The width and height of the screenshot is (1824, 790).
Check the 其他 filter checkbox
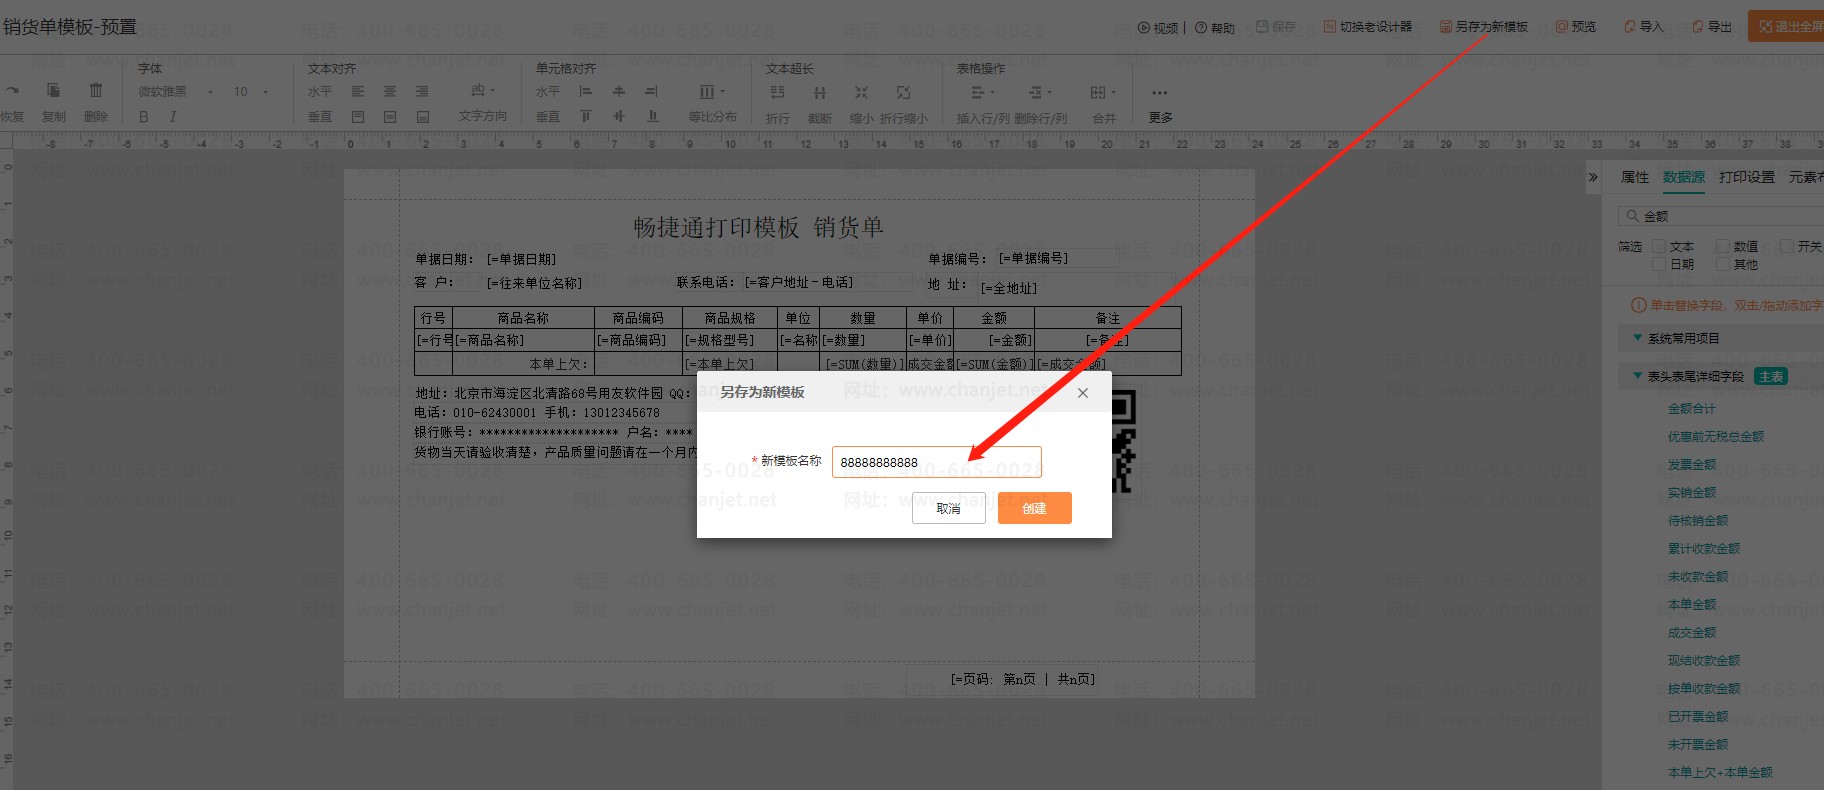point(1723,264)
